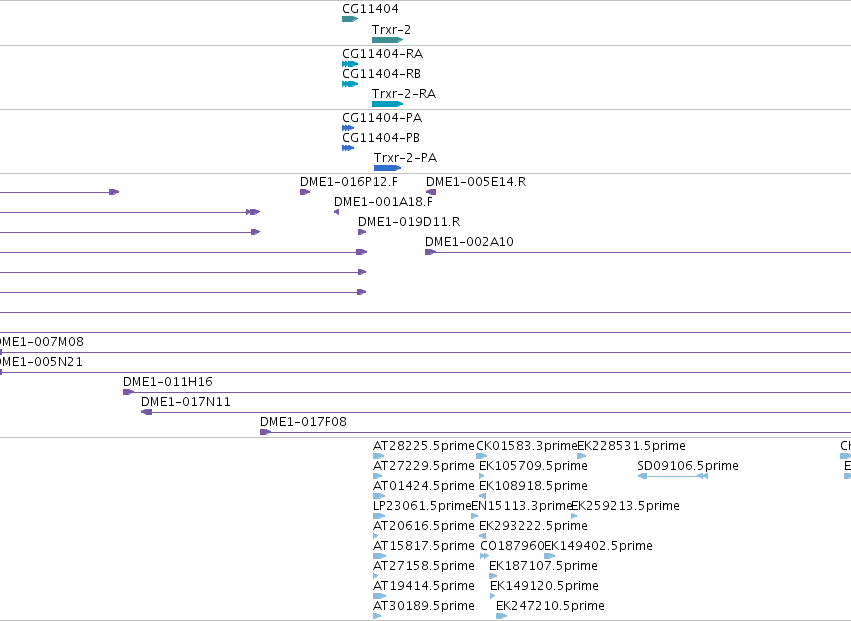Image resolution: width=851 pixels, height=621 pixels.
Task: Click the DME1-016P12.F arrow glyph
Action: [305, 192]
